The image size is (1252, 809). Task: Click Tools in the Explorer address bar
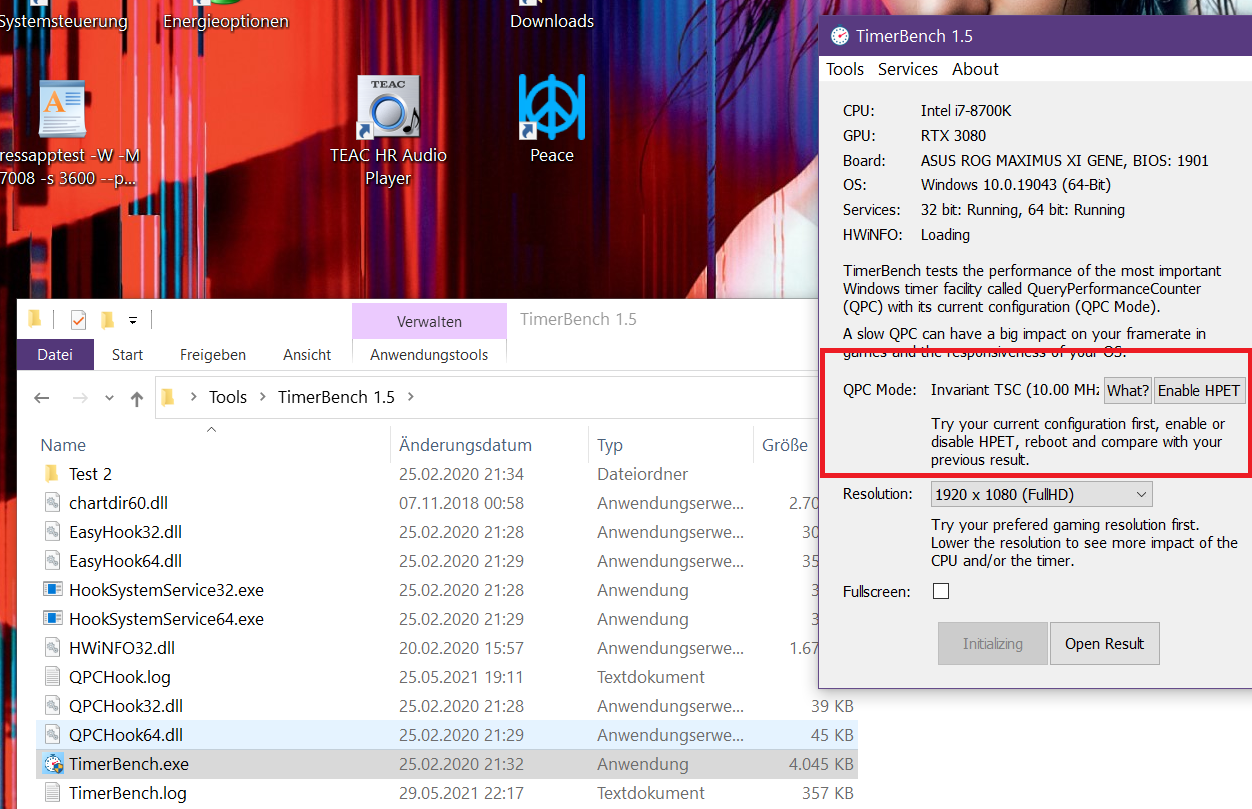coord(228,397)
